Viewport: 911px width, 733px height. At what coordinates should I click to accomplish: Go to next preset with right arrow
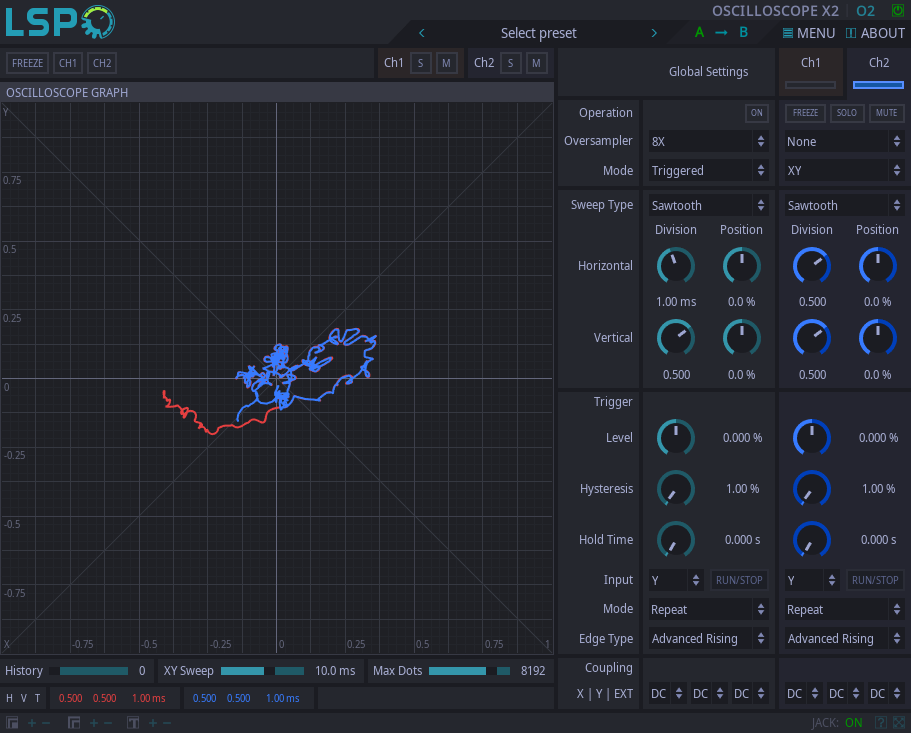point(654,33)
